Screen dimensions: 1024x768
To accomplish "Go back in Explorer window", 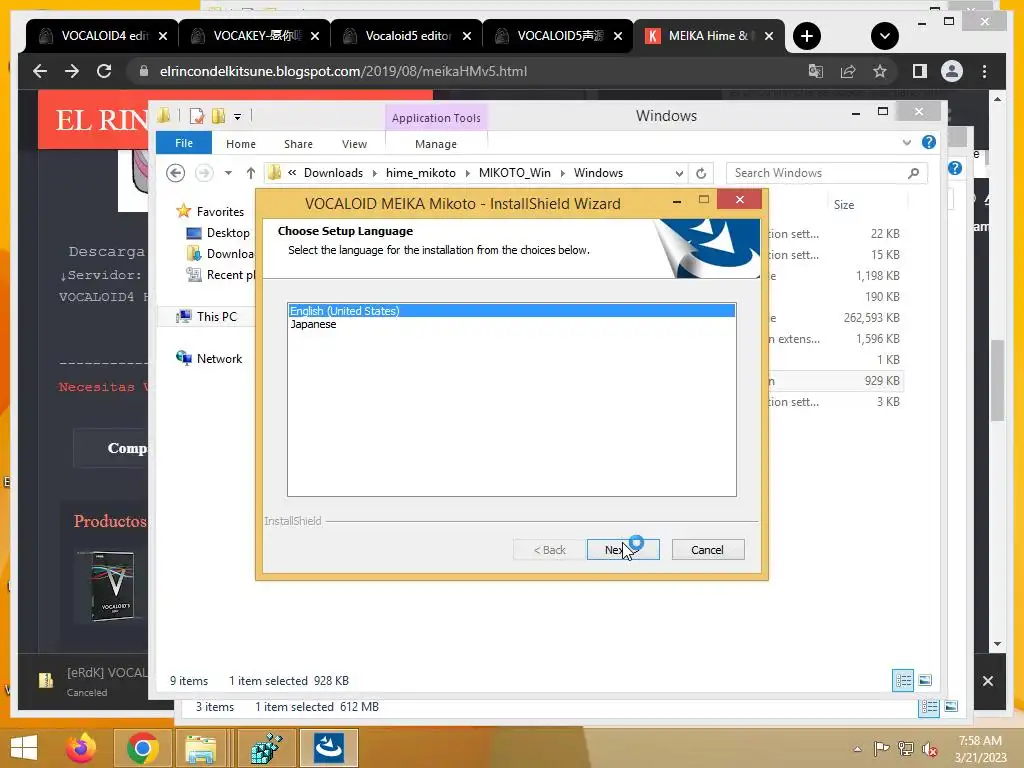I will [176, 173].
